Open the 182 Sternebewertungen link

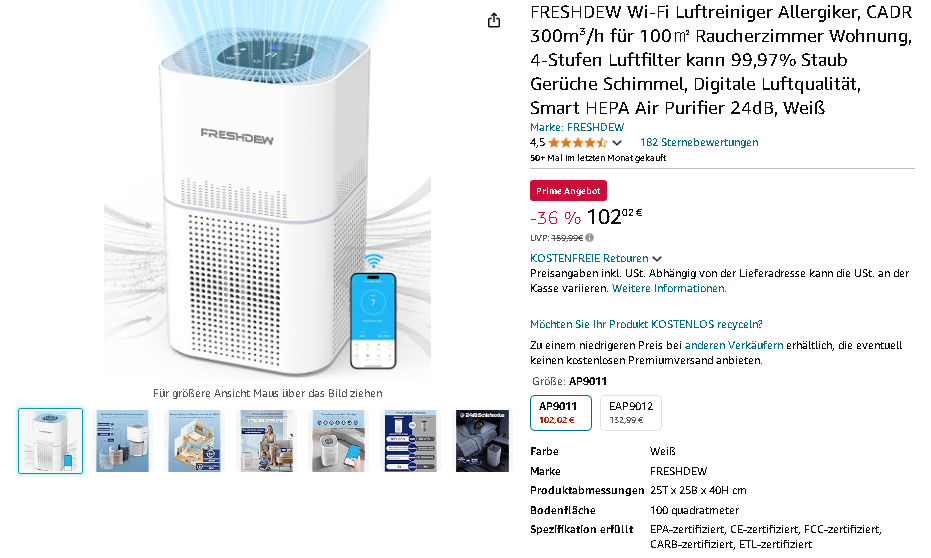tap(699, 142)
